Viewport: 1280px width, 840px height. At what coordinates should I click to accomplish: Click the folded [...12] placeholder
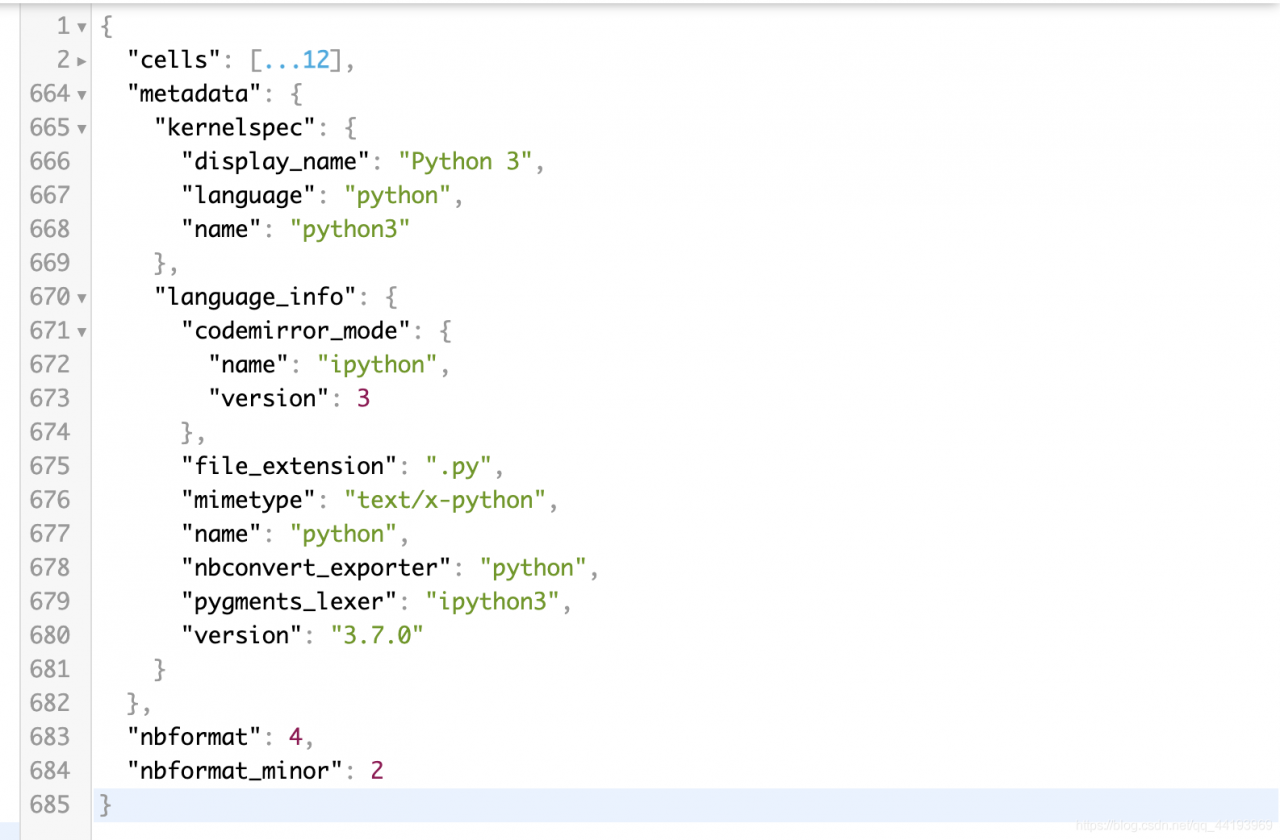pos(296,60)
